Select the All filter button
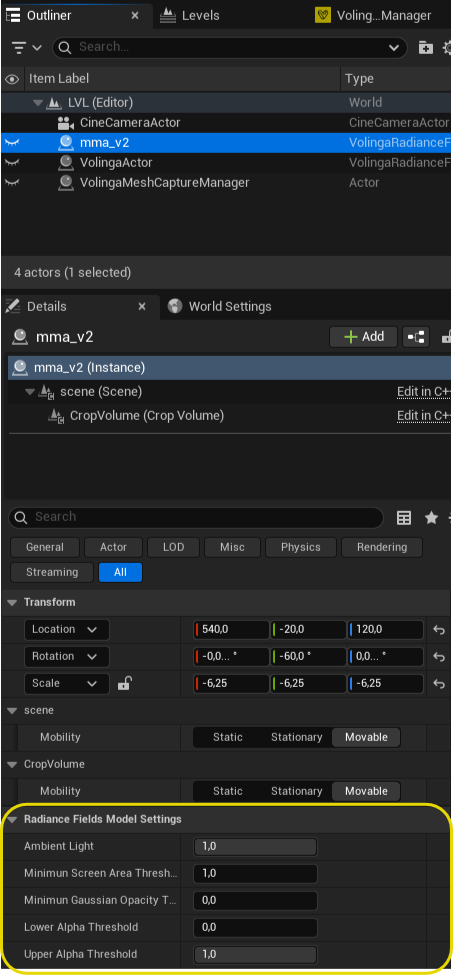 [120, 572]
